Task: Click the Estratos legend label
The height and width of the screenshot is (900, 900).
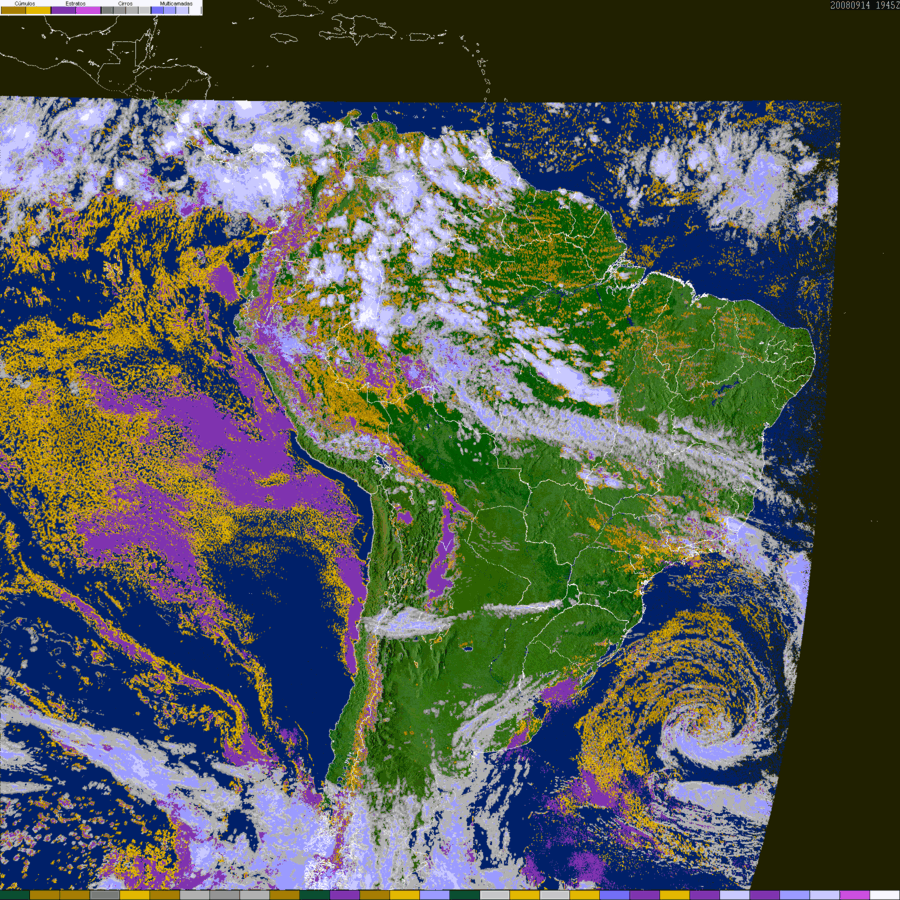Action: click(x=75, y=3)
